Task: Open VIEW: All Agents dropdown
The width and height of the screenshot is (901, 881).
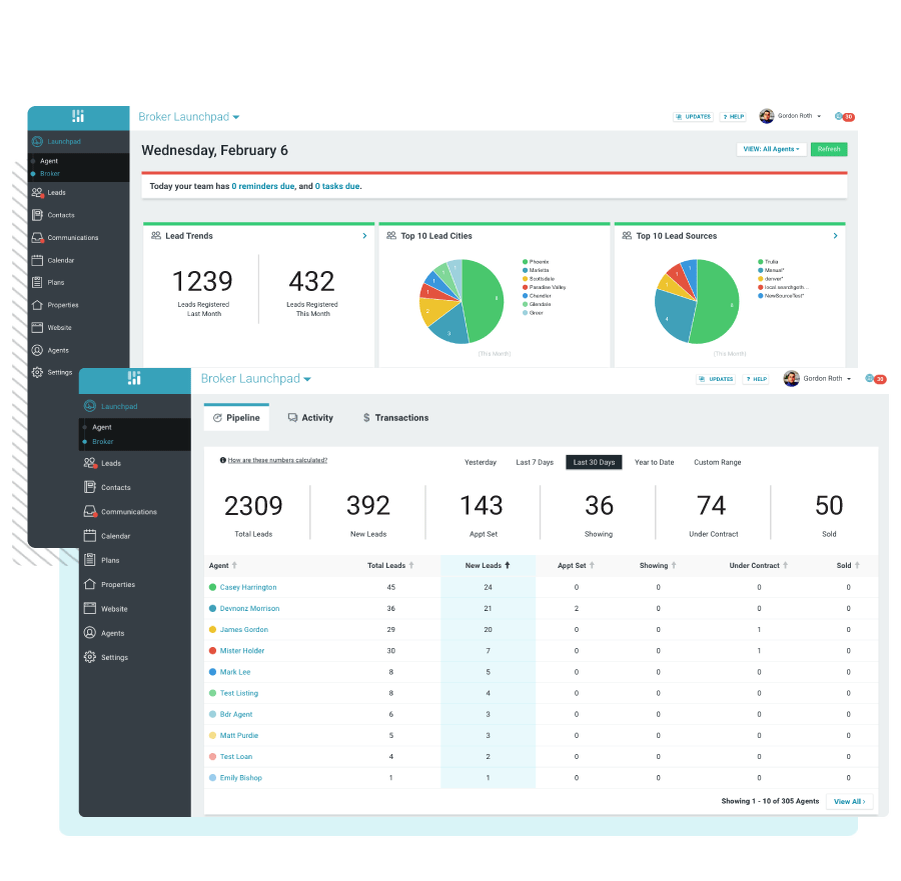Action: point(771,149)
